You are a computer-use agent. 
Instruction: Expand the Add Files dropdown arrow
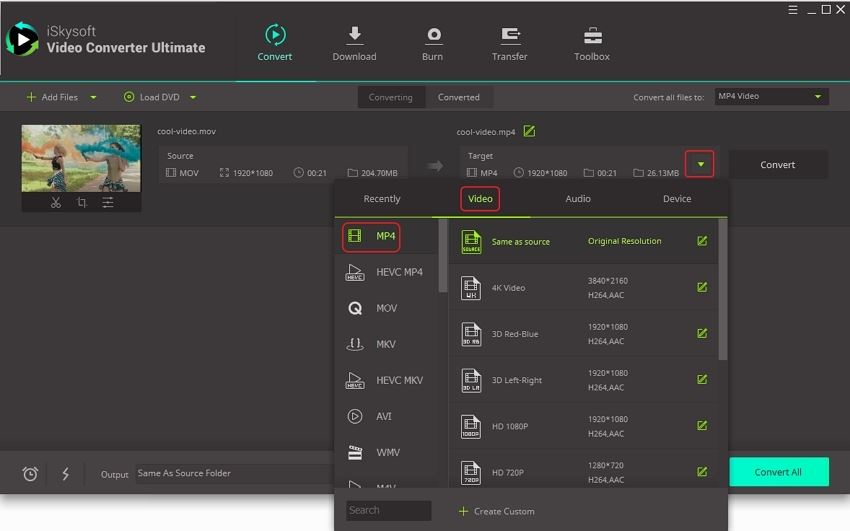click(94, 97)
